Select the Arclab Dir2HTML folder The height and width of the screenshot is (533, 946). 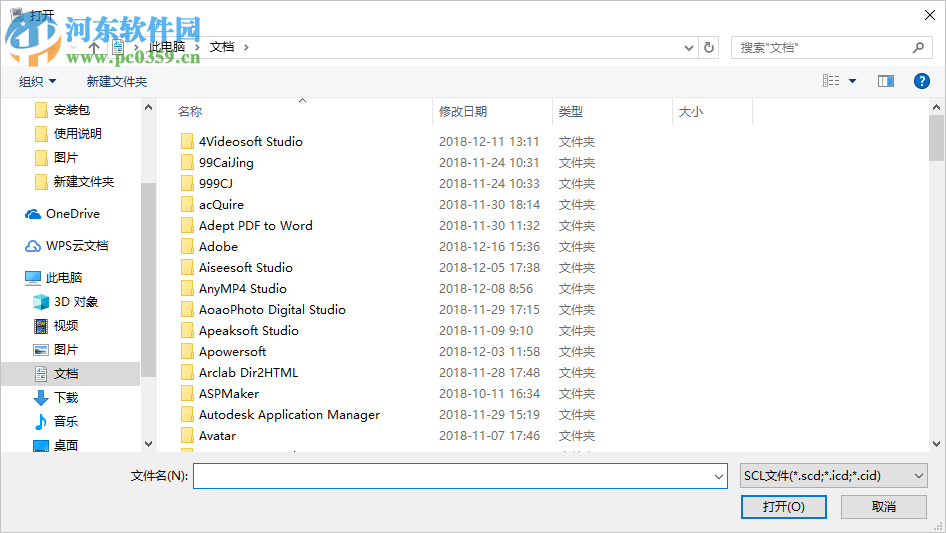click(x=248, y=372)
